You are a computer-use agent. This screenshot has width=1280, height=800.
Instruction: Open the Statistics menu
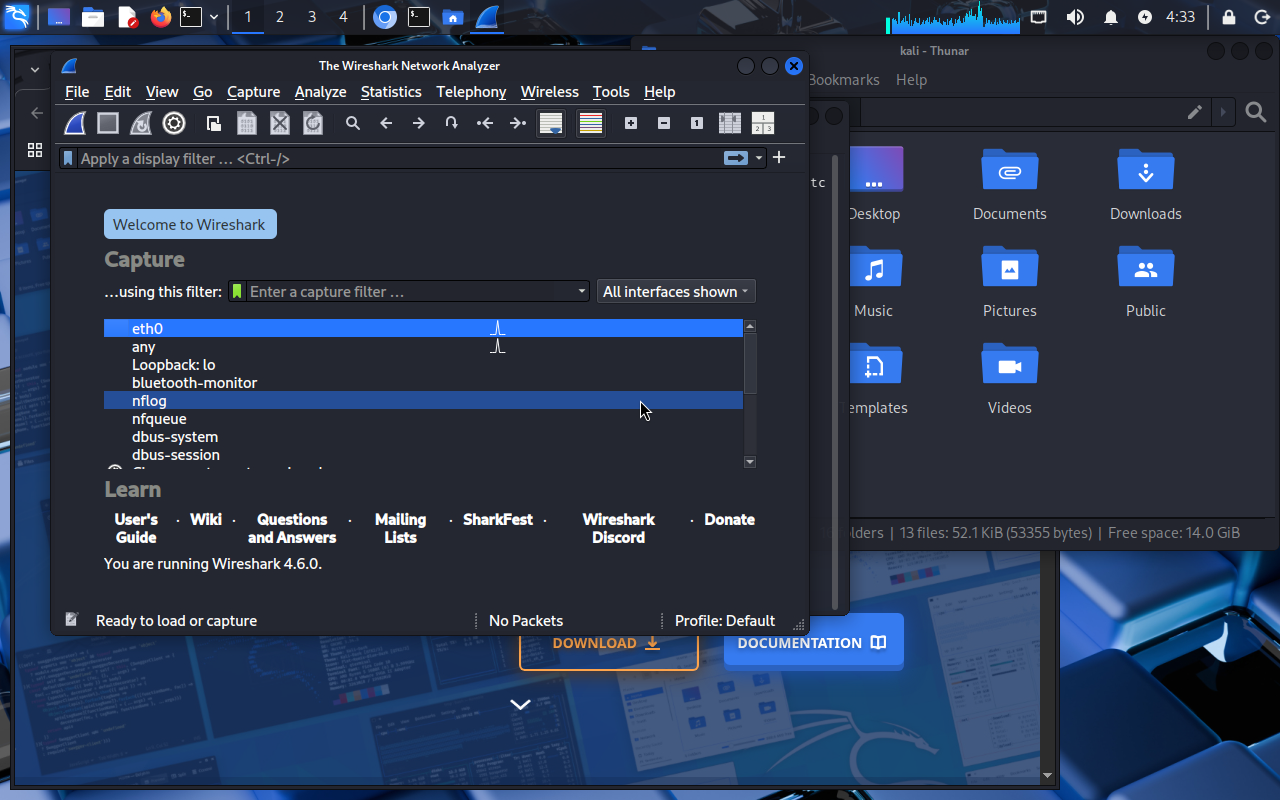[390, 91]
